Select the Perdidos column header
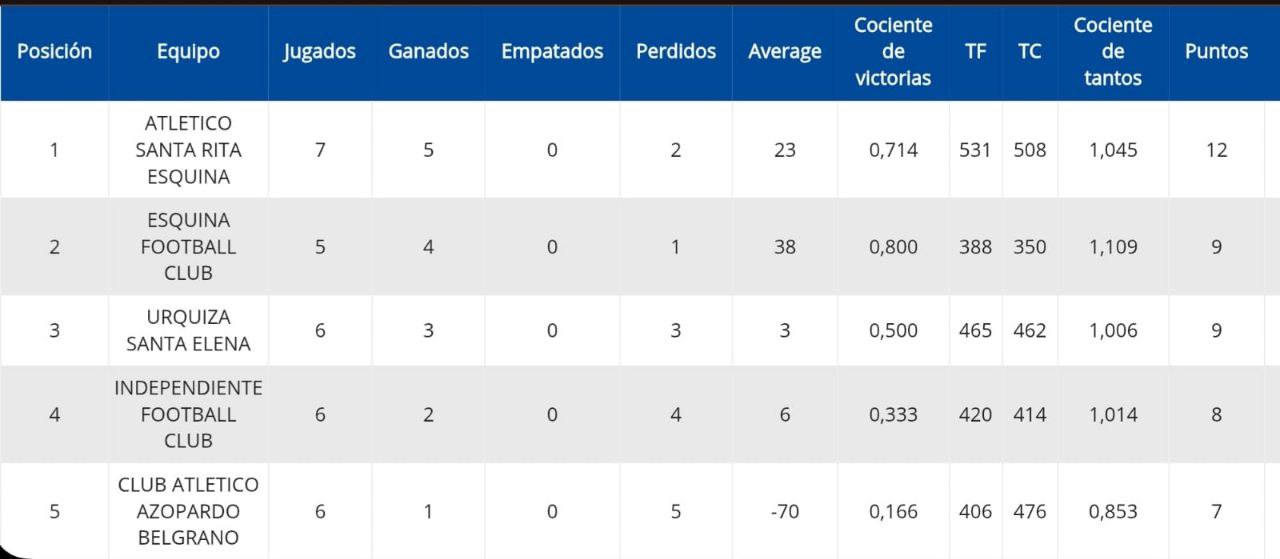The width and height of the screenshot is (1280, 559). tap(675, 52)
